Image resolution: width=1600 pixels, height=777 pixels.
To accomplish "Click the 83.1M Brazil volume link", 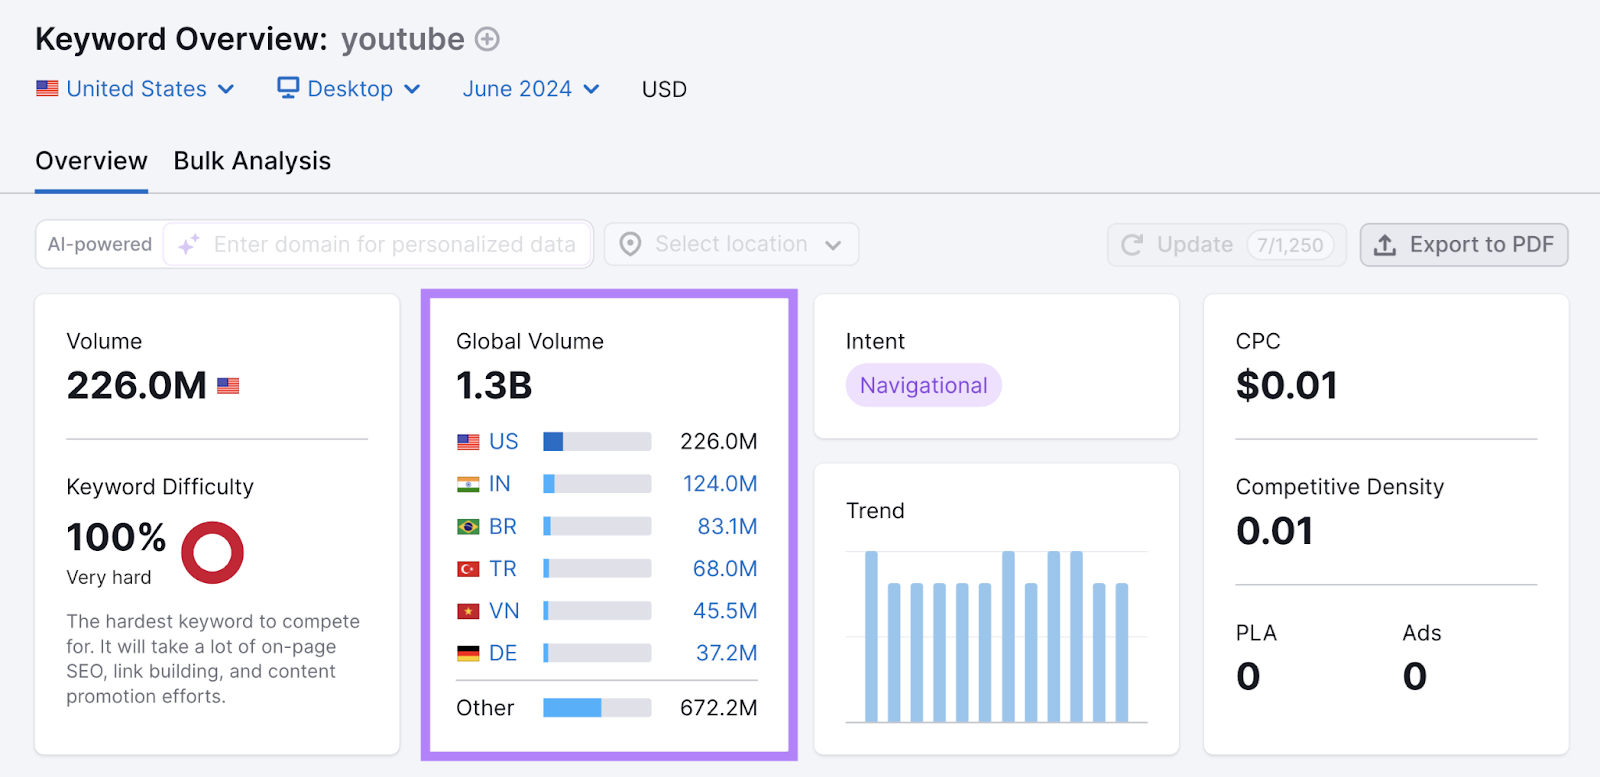I will pyautogui.click(x=727, y=527).
